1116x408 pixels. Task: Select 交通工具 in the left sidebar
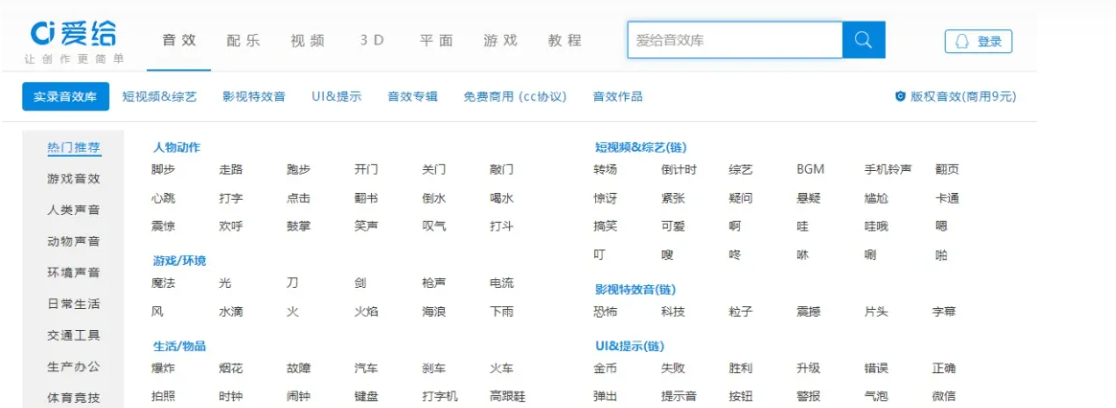(74, 335)
